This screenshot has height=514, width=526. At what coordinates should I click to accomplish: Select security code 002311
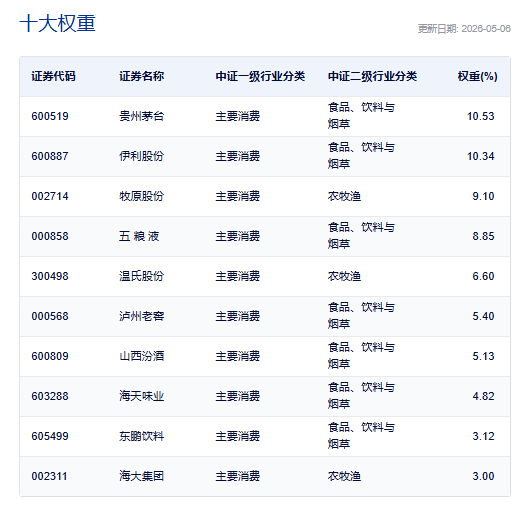(49, 476)
